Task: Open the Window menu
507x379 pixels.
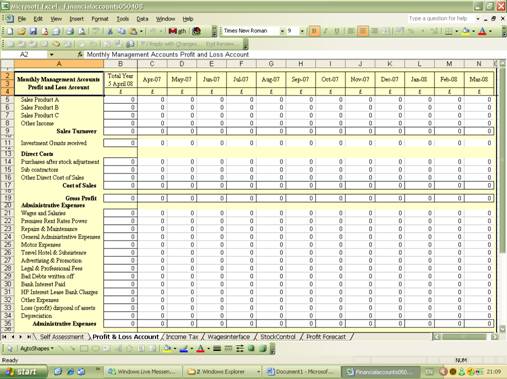Action: 165,19
